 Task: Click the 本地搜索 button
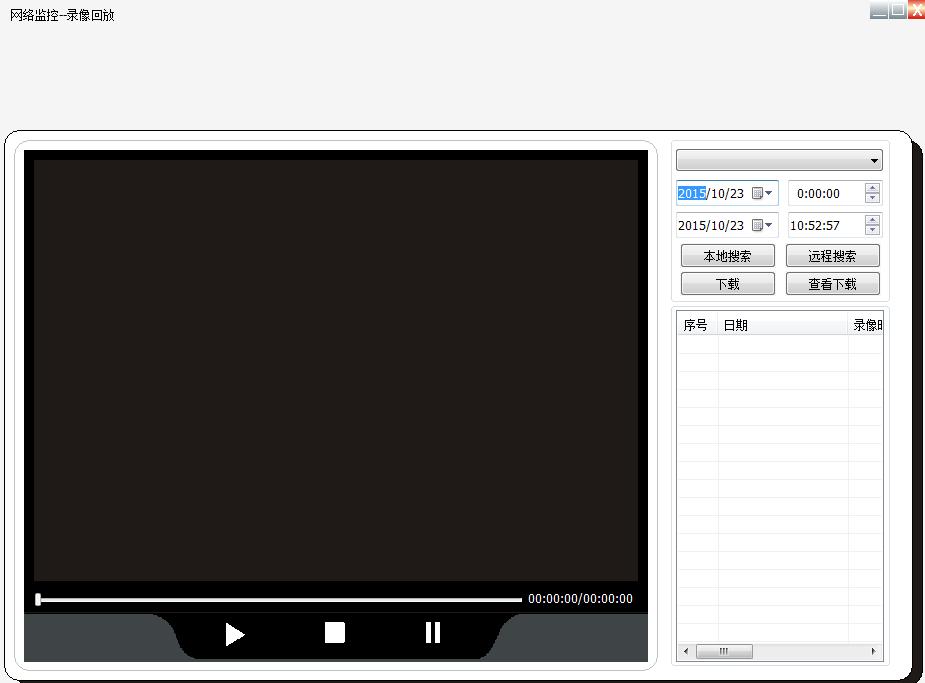(727, 256)
